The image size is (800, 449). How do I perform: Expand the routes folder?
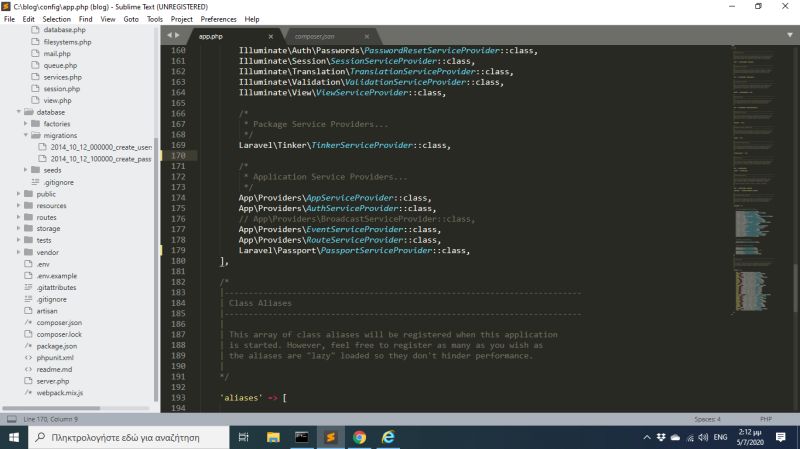tap(19, 217)
